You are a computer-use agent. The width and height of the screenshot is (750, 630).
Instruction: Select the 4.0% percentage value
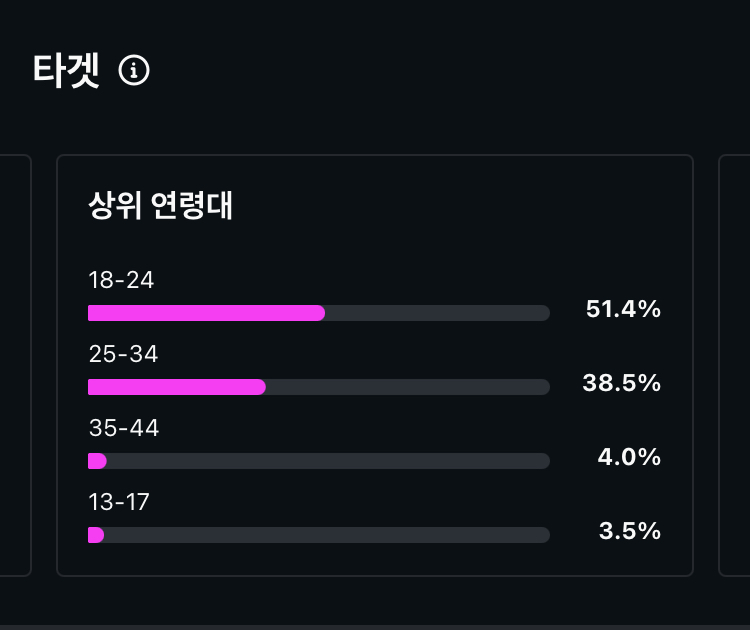[629, 457]
